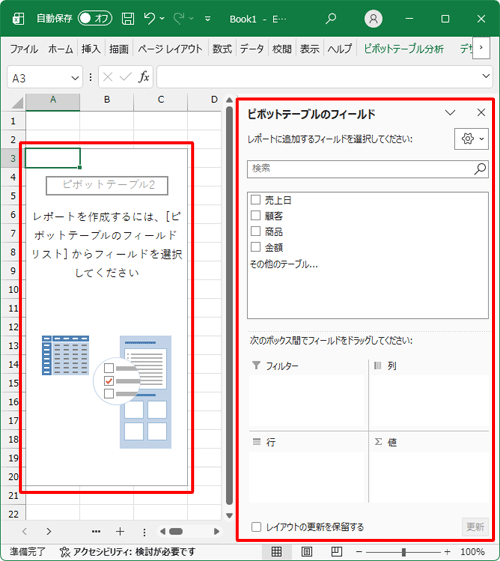This screenshot has width=500, height=561.
Task: Check the 売上日 field checkbox
Action: pos(255,200)
